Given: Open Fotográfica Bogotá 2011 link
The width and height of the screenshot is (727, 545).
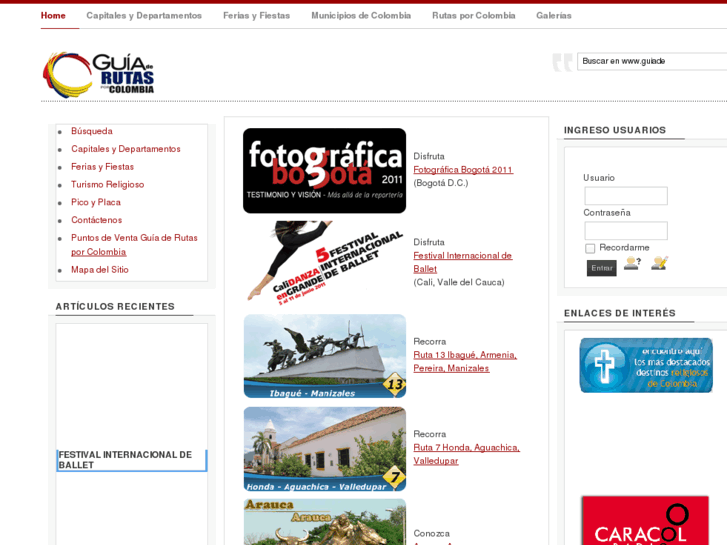Looking at the screenshot, I should tap(463, 170).
